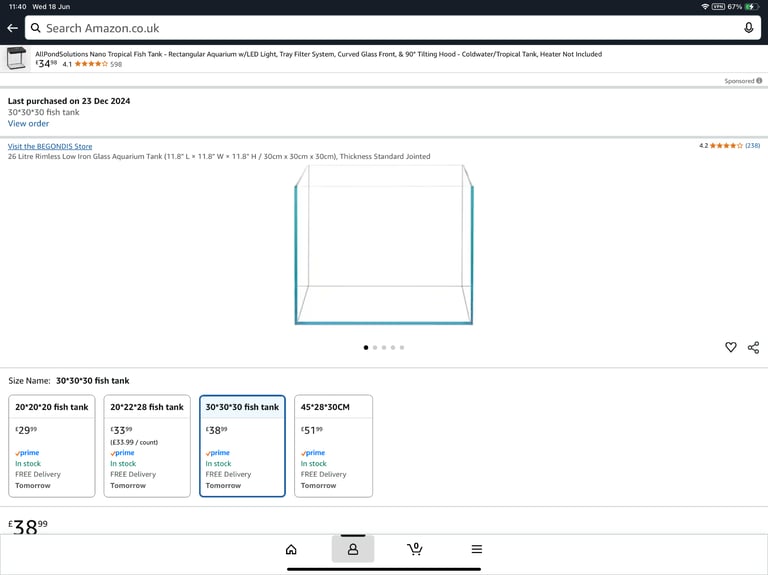Choose the 20*20*20 fish tank size
The height and width of the screenshot is (575, 768).
(52, 446)
